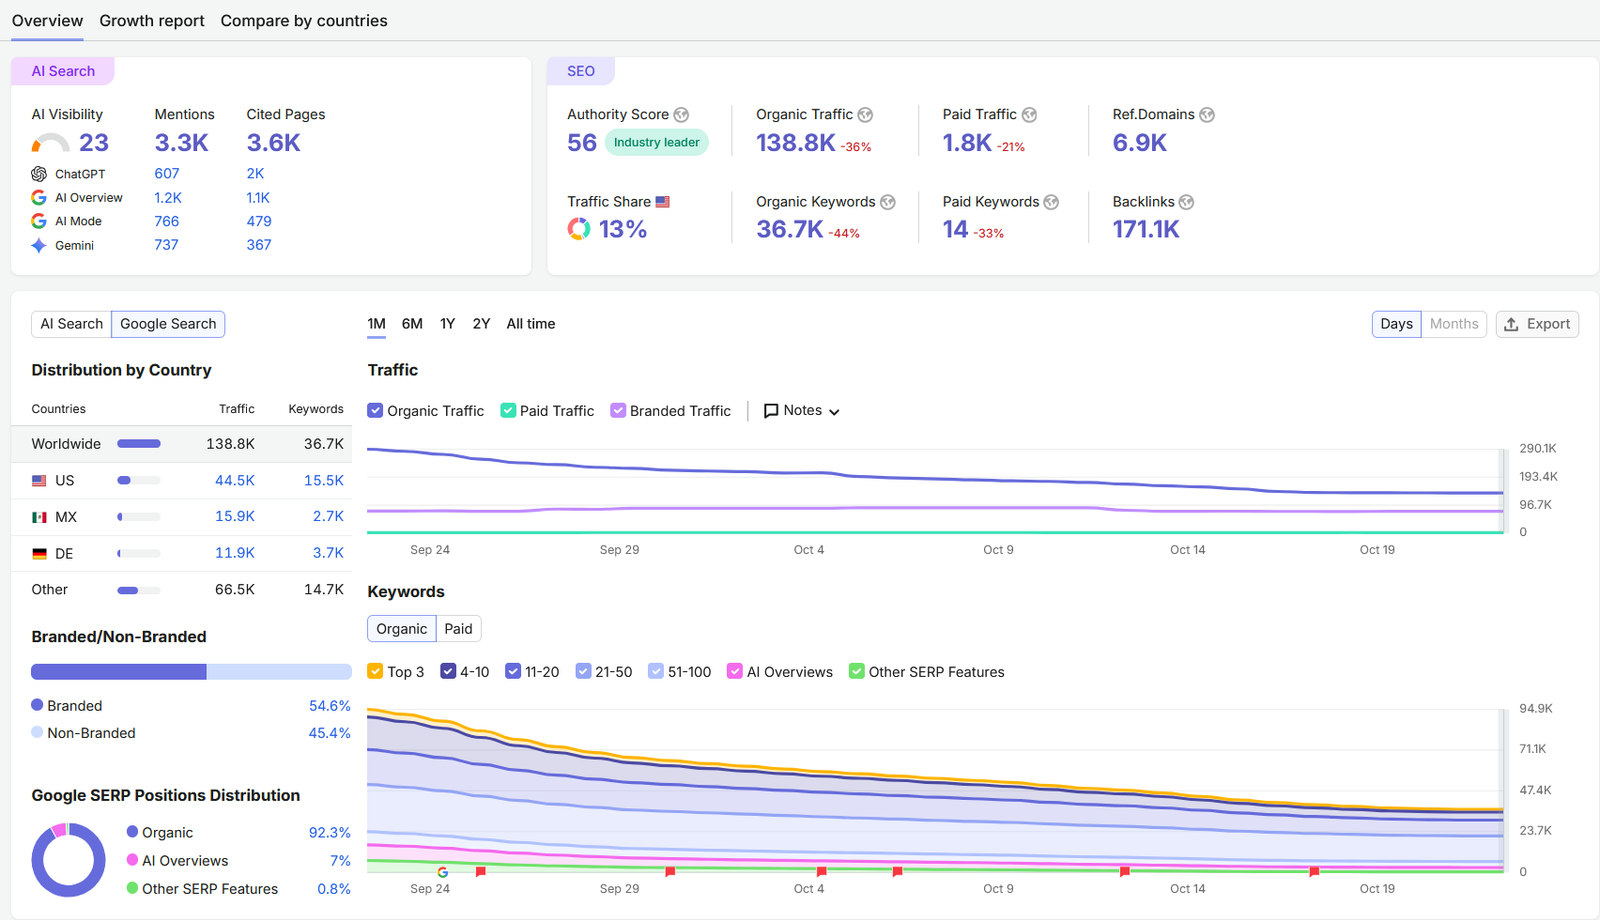Click the Traffic Share donut icon
Image resolution: width=1600 pixels, height=920 pixels.
(579, 229)
